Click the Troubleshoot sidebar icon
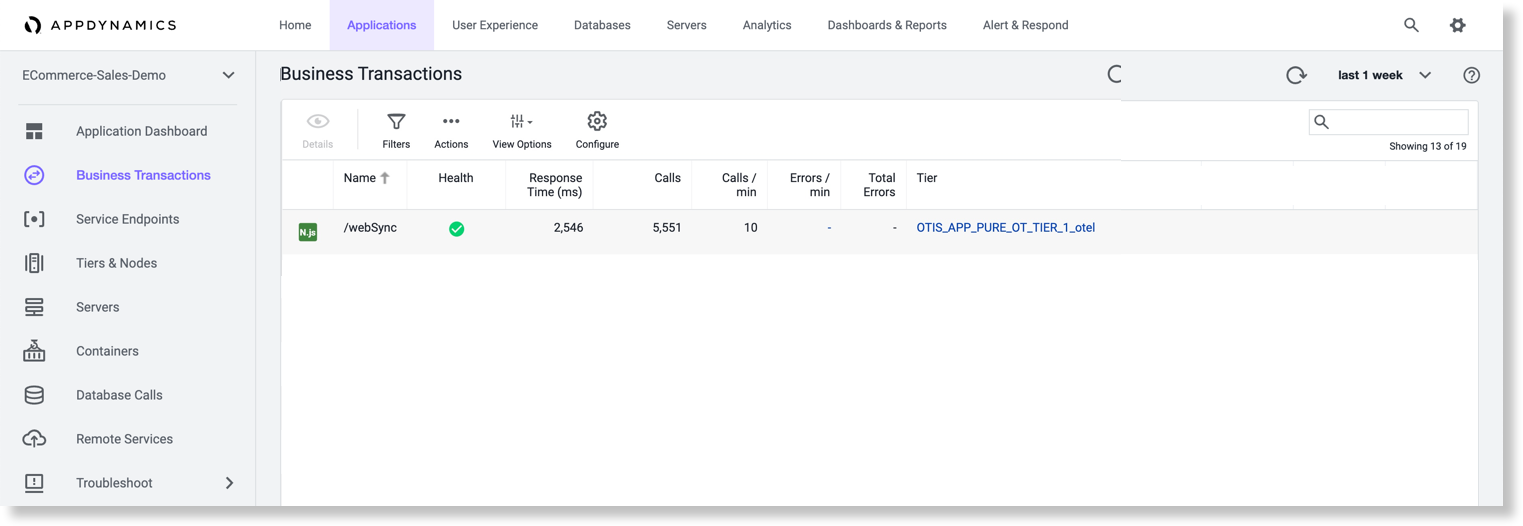This screenshot has width=1523, height=526. (34, 483)
